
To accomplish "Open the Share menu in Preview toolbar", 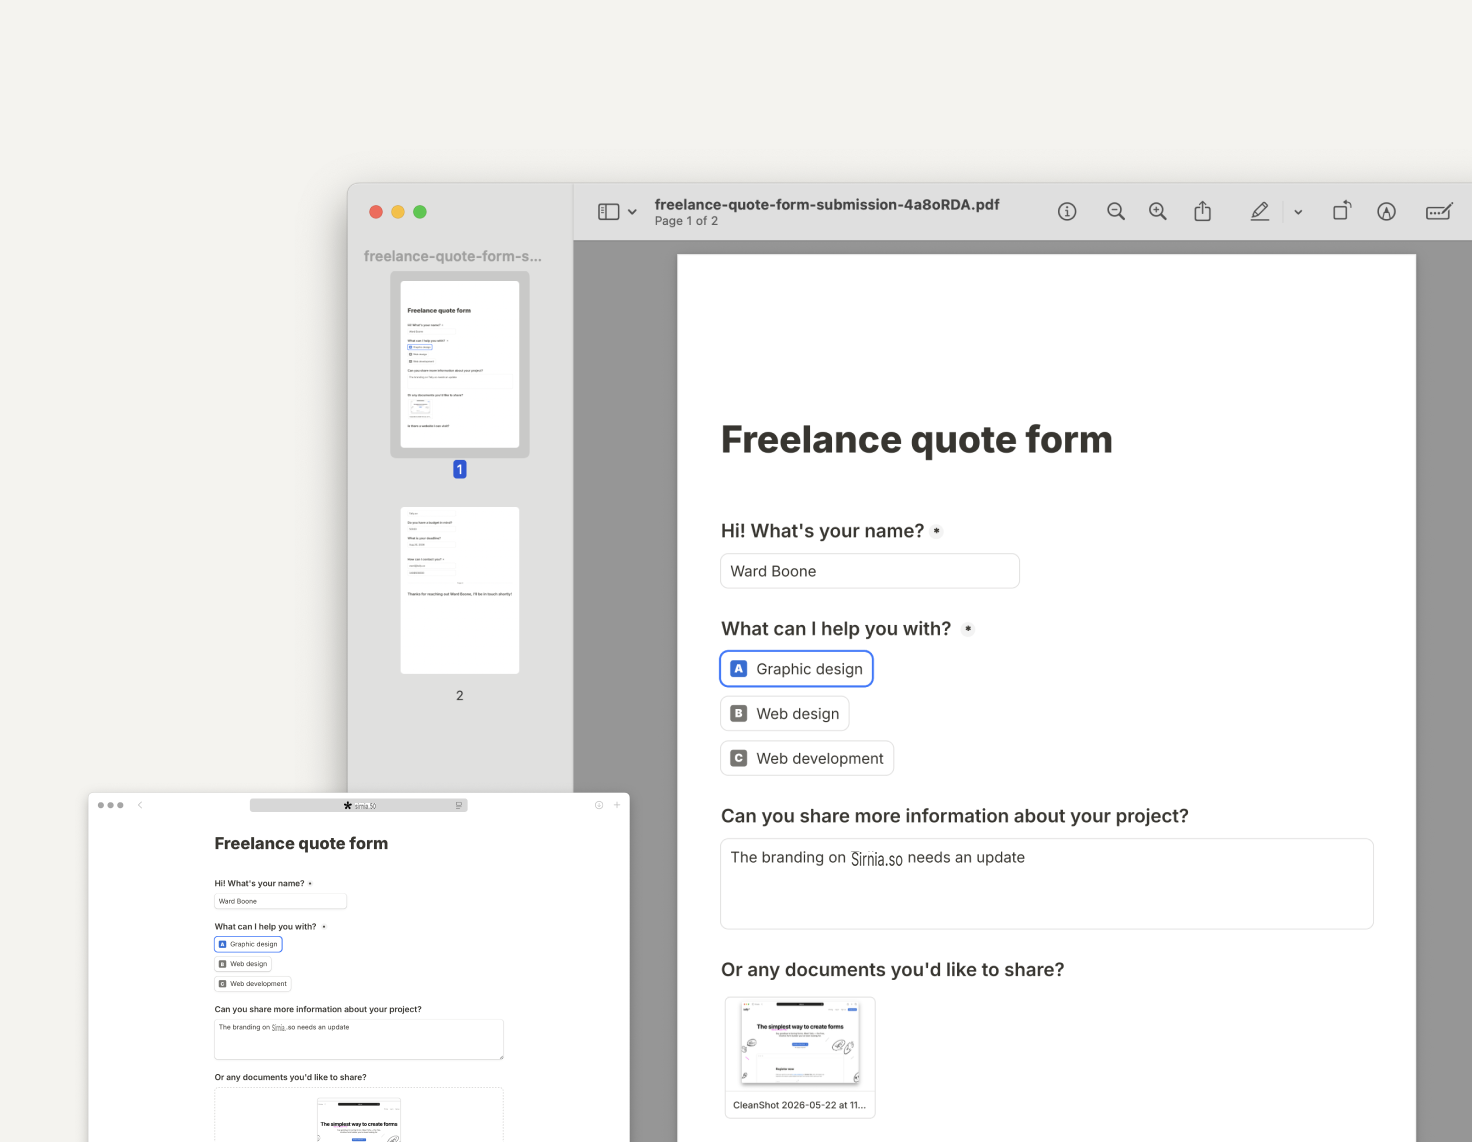I will (x=1203, y=211).
